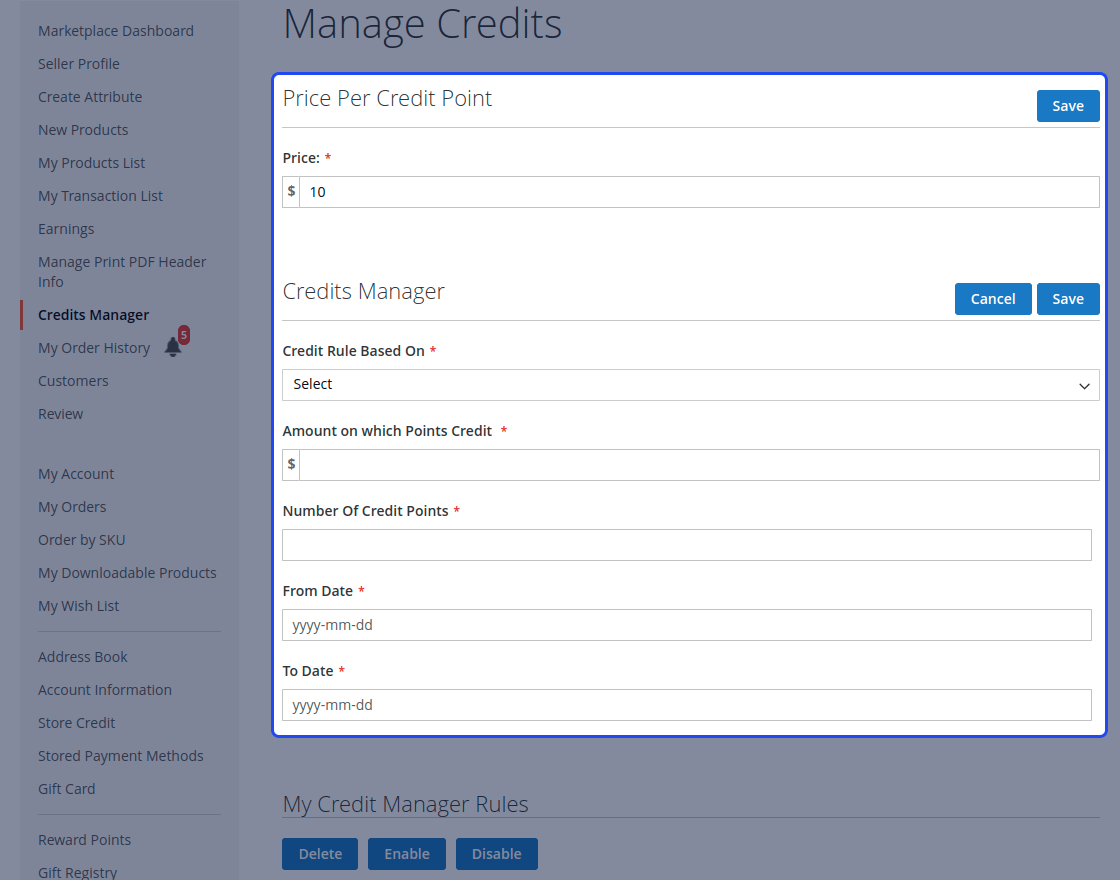1120x880 pixels.
Task: Select Credits Manager in sidebar
Action: [x=94, y=315]
